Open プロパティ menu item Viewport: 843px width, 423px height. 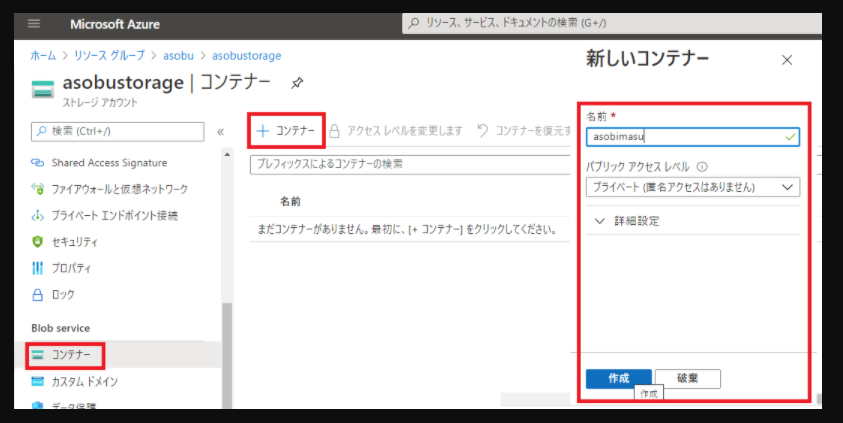coord(72,268)
